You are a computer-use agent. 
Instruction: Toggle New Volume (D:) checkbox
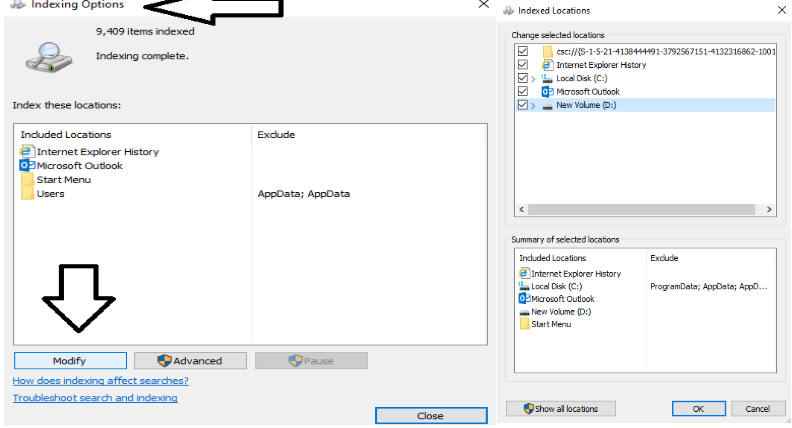(x=523, y=105)
